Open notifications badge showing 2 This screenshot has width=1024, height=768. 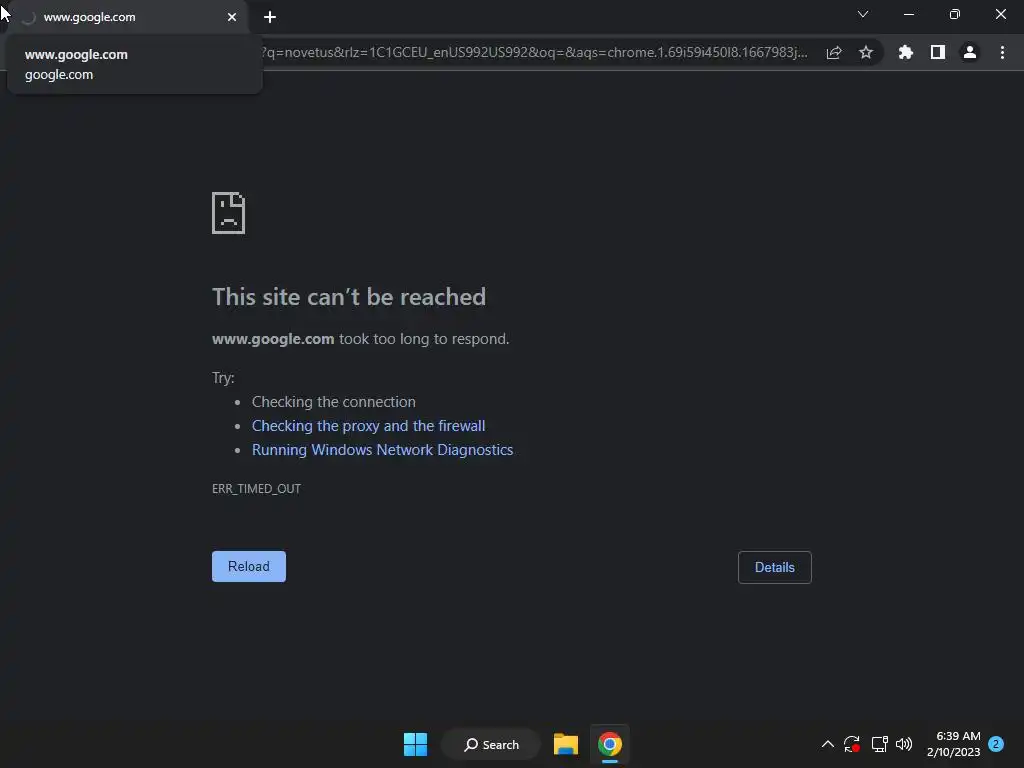point(996,744)
